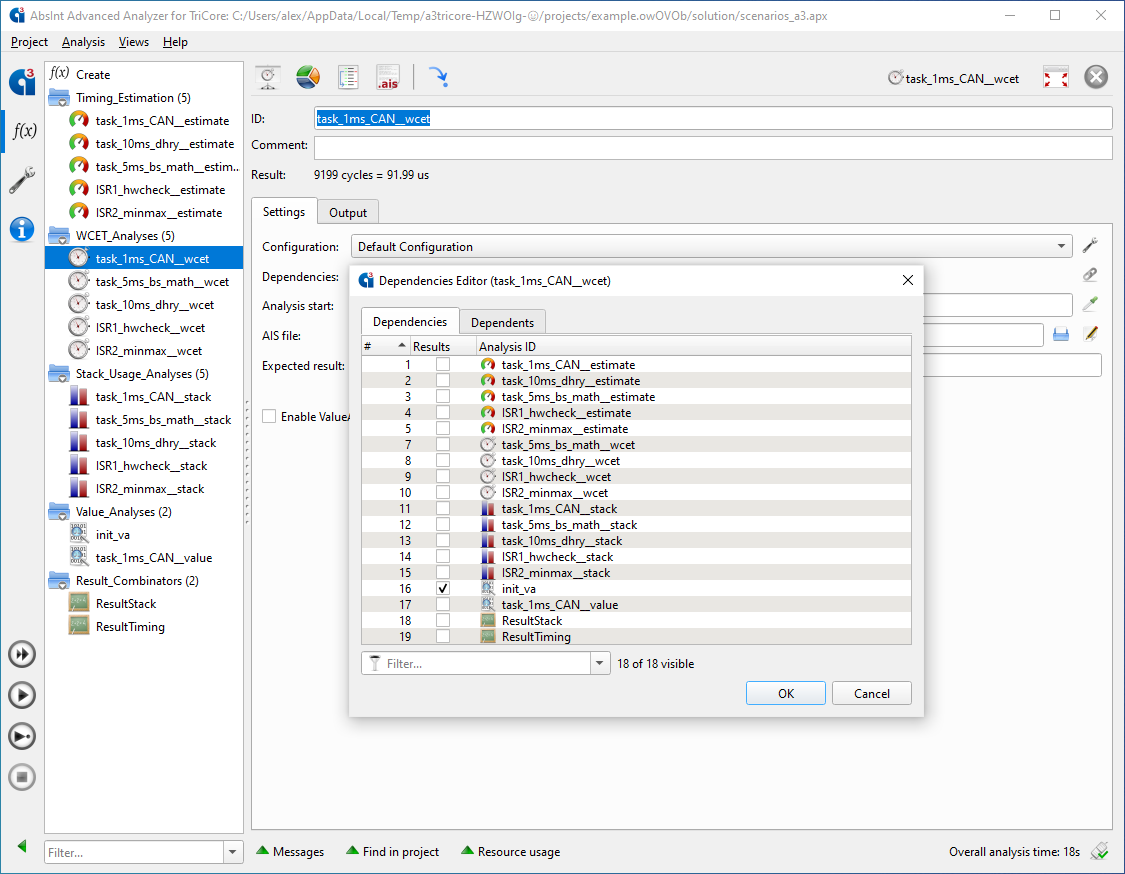Screen dimensions: 1125x874
Task: Collapse the Timing_Estimation folder
Action: tap(59, 98)
